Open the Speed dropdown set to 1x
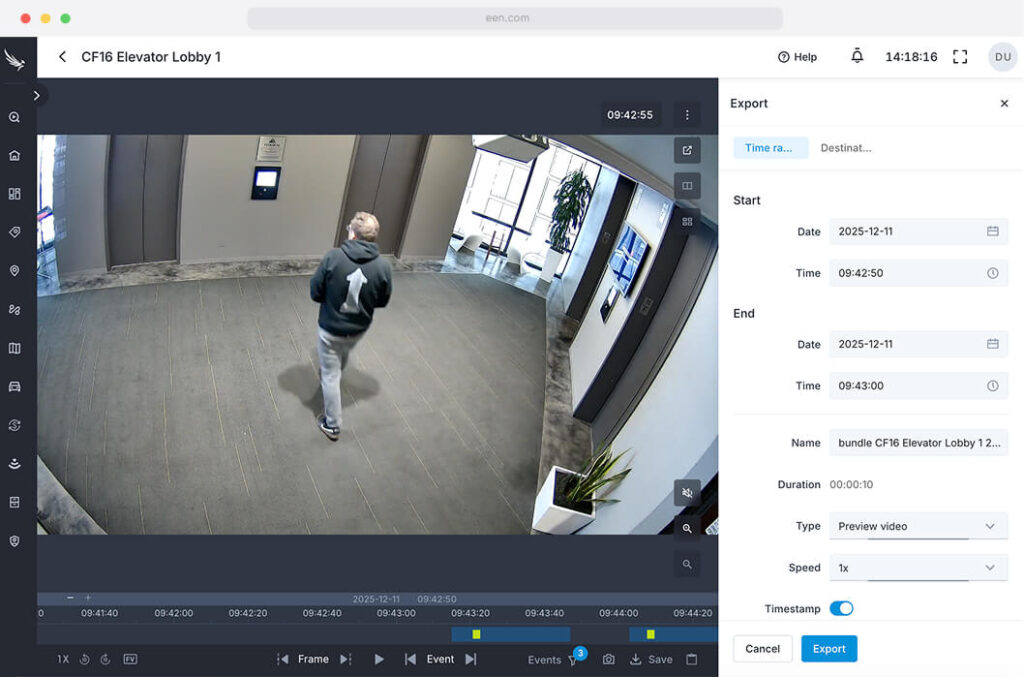This screenshot has height=677, width=1024. [x=918, y=568]
